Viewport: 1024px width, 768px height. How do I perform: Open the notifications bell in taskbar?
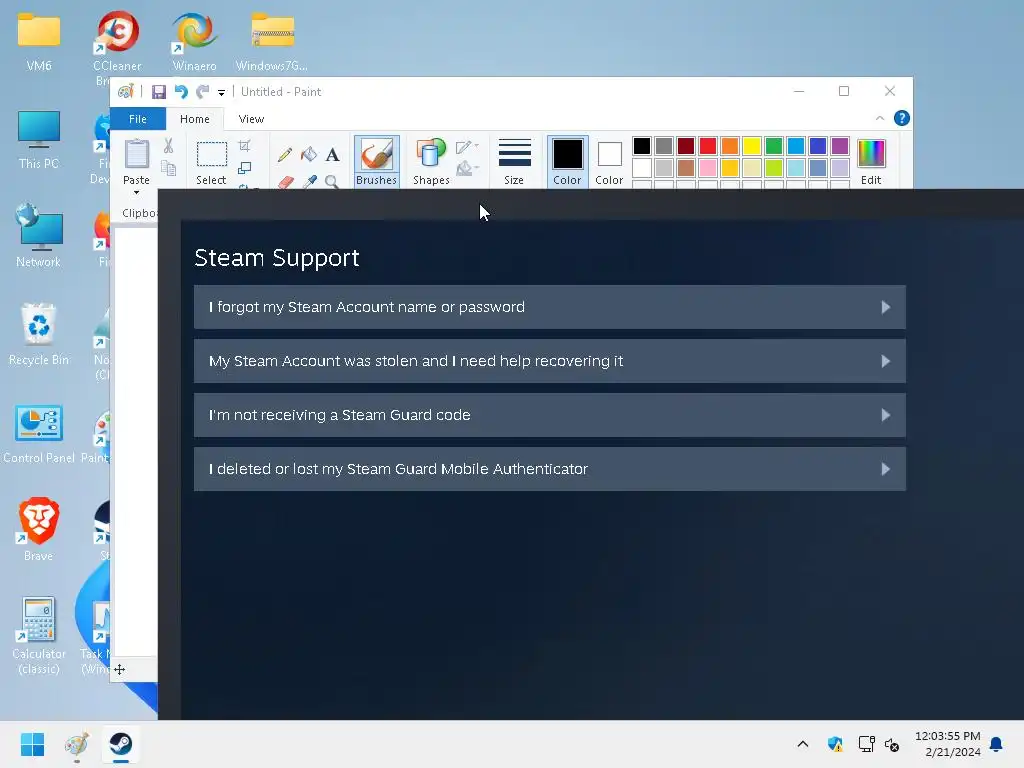point(996,744)
